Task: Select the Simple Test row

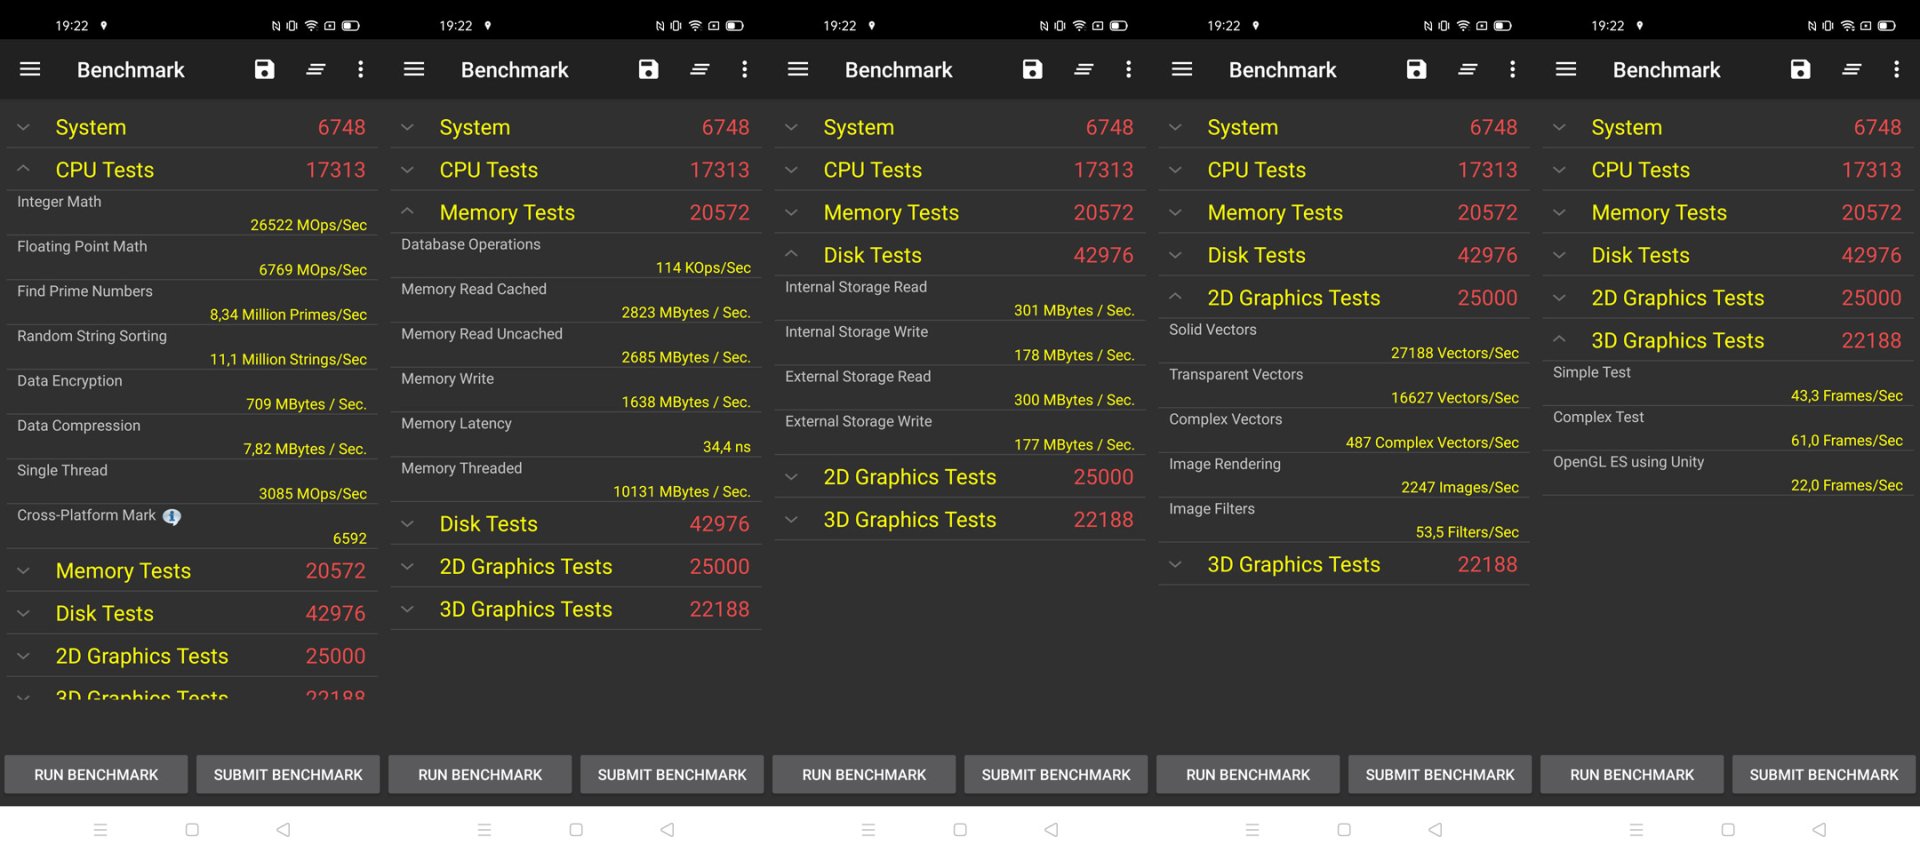Action: click(x=1728, y=384)
